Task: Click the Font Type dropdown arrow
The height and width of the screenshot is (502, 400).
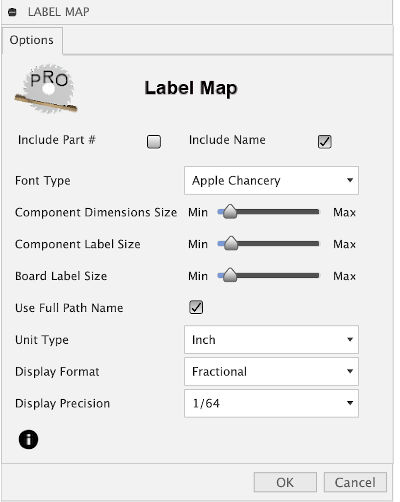Action: click(350, 180)
